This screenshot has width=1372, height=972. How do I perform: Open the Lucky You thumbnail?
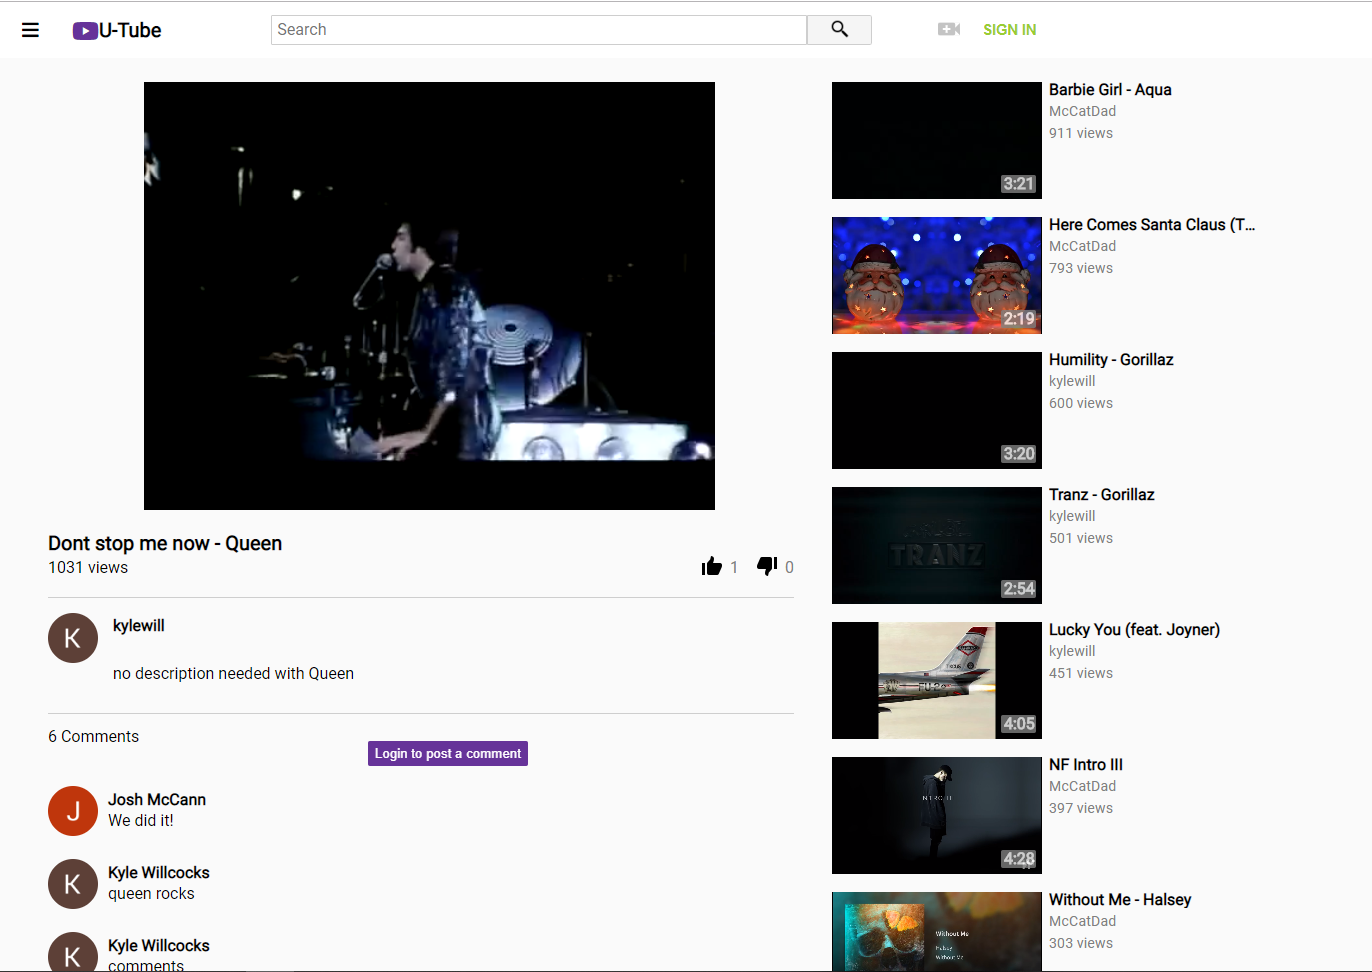click(x=937, y=680)
